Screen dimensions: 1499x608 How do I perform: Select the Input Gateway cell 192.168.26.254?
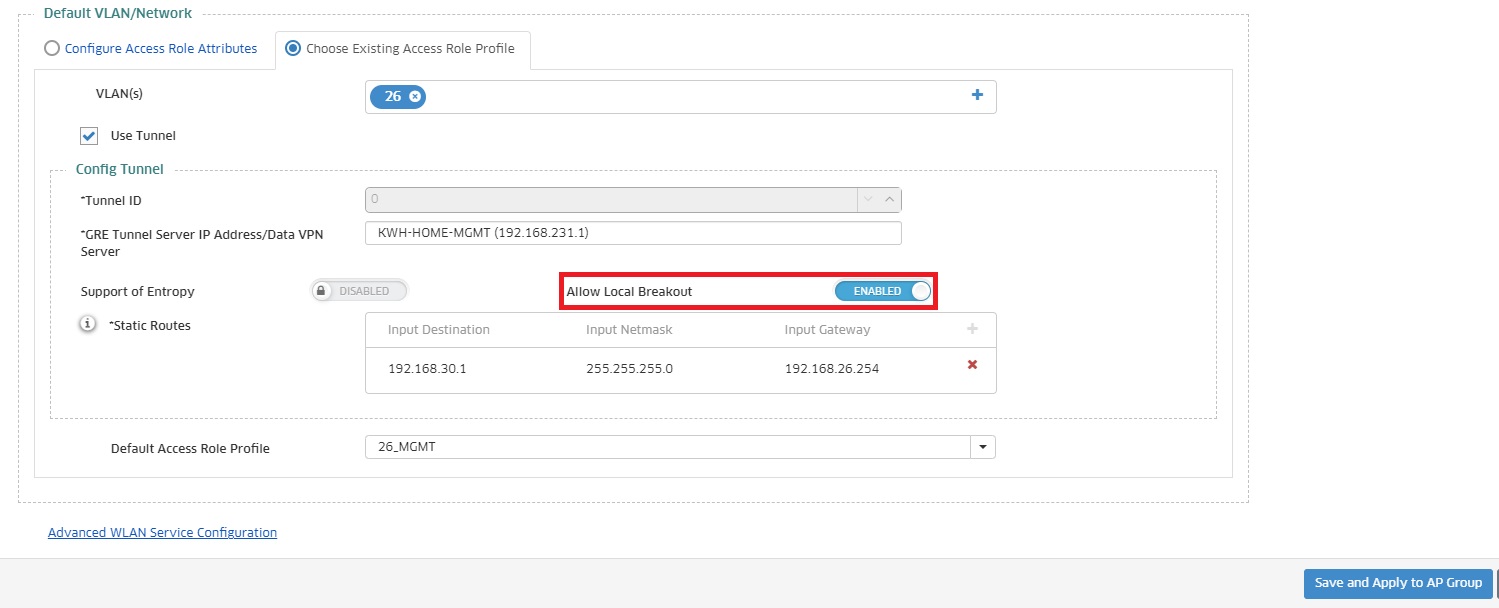coord(832,369)
